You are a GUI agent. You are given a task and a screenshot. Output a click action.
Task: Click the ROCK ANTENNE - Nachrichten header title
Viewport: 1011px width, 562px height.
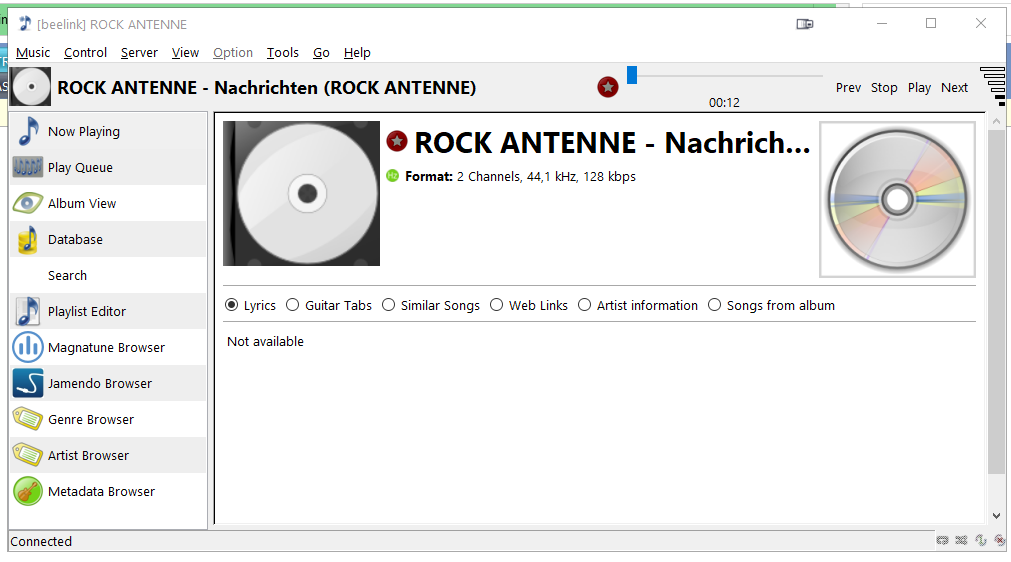click(266, 87)
